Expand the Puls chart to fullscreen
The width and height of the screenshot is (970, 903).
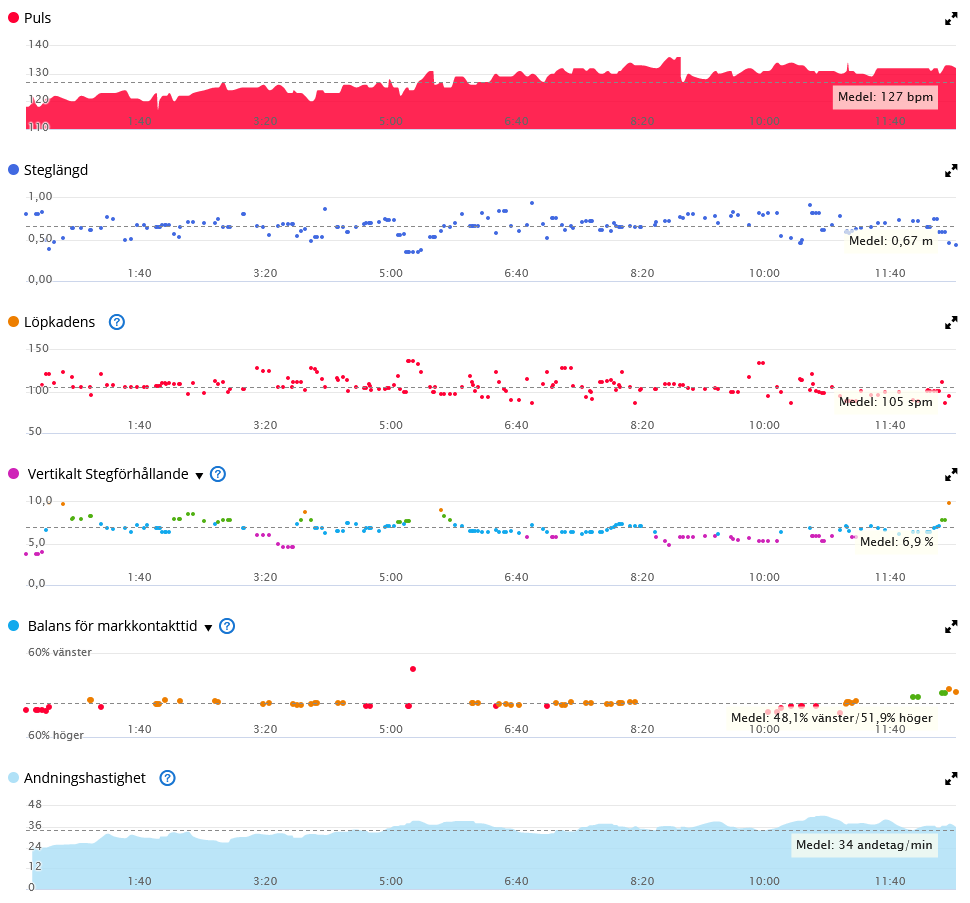click(951, 19)
